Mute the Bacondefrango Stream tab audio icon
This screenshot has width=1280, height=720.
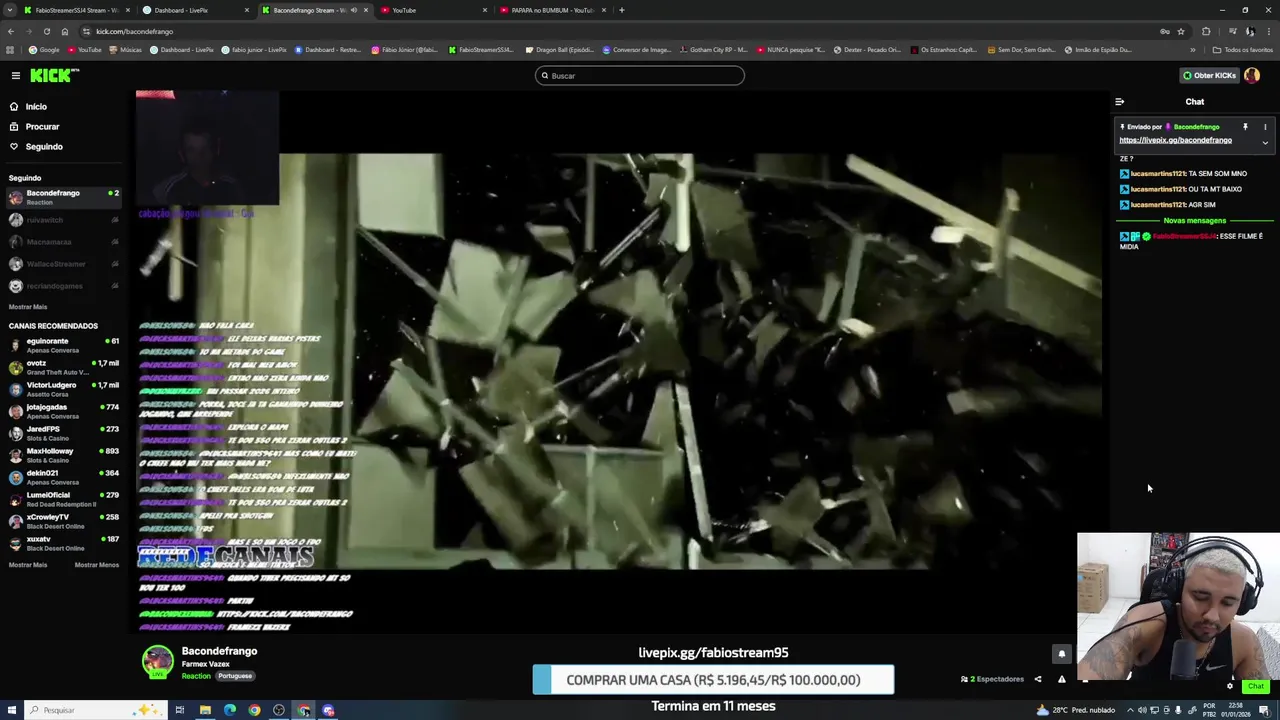[x=353, y=10]
